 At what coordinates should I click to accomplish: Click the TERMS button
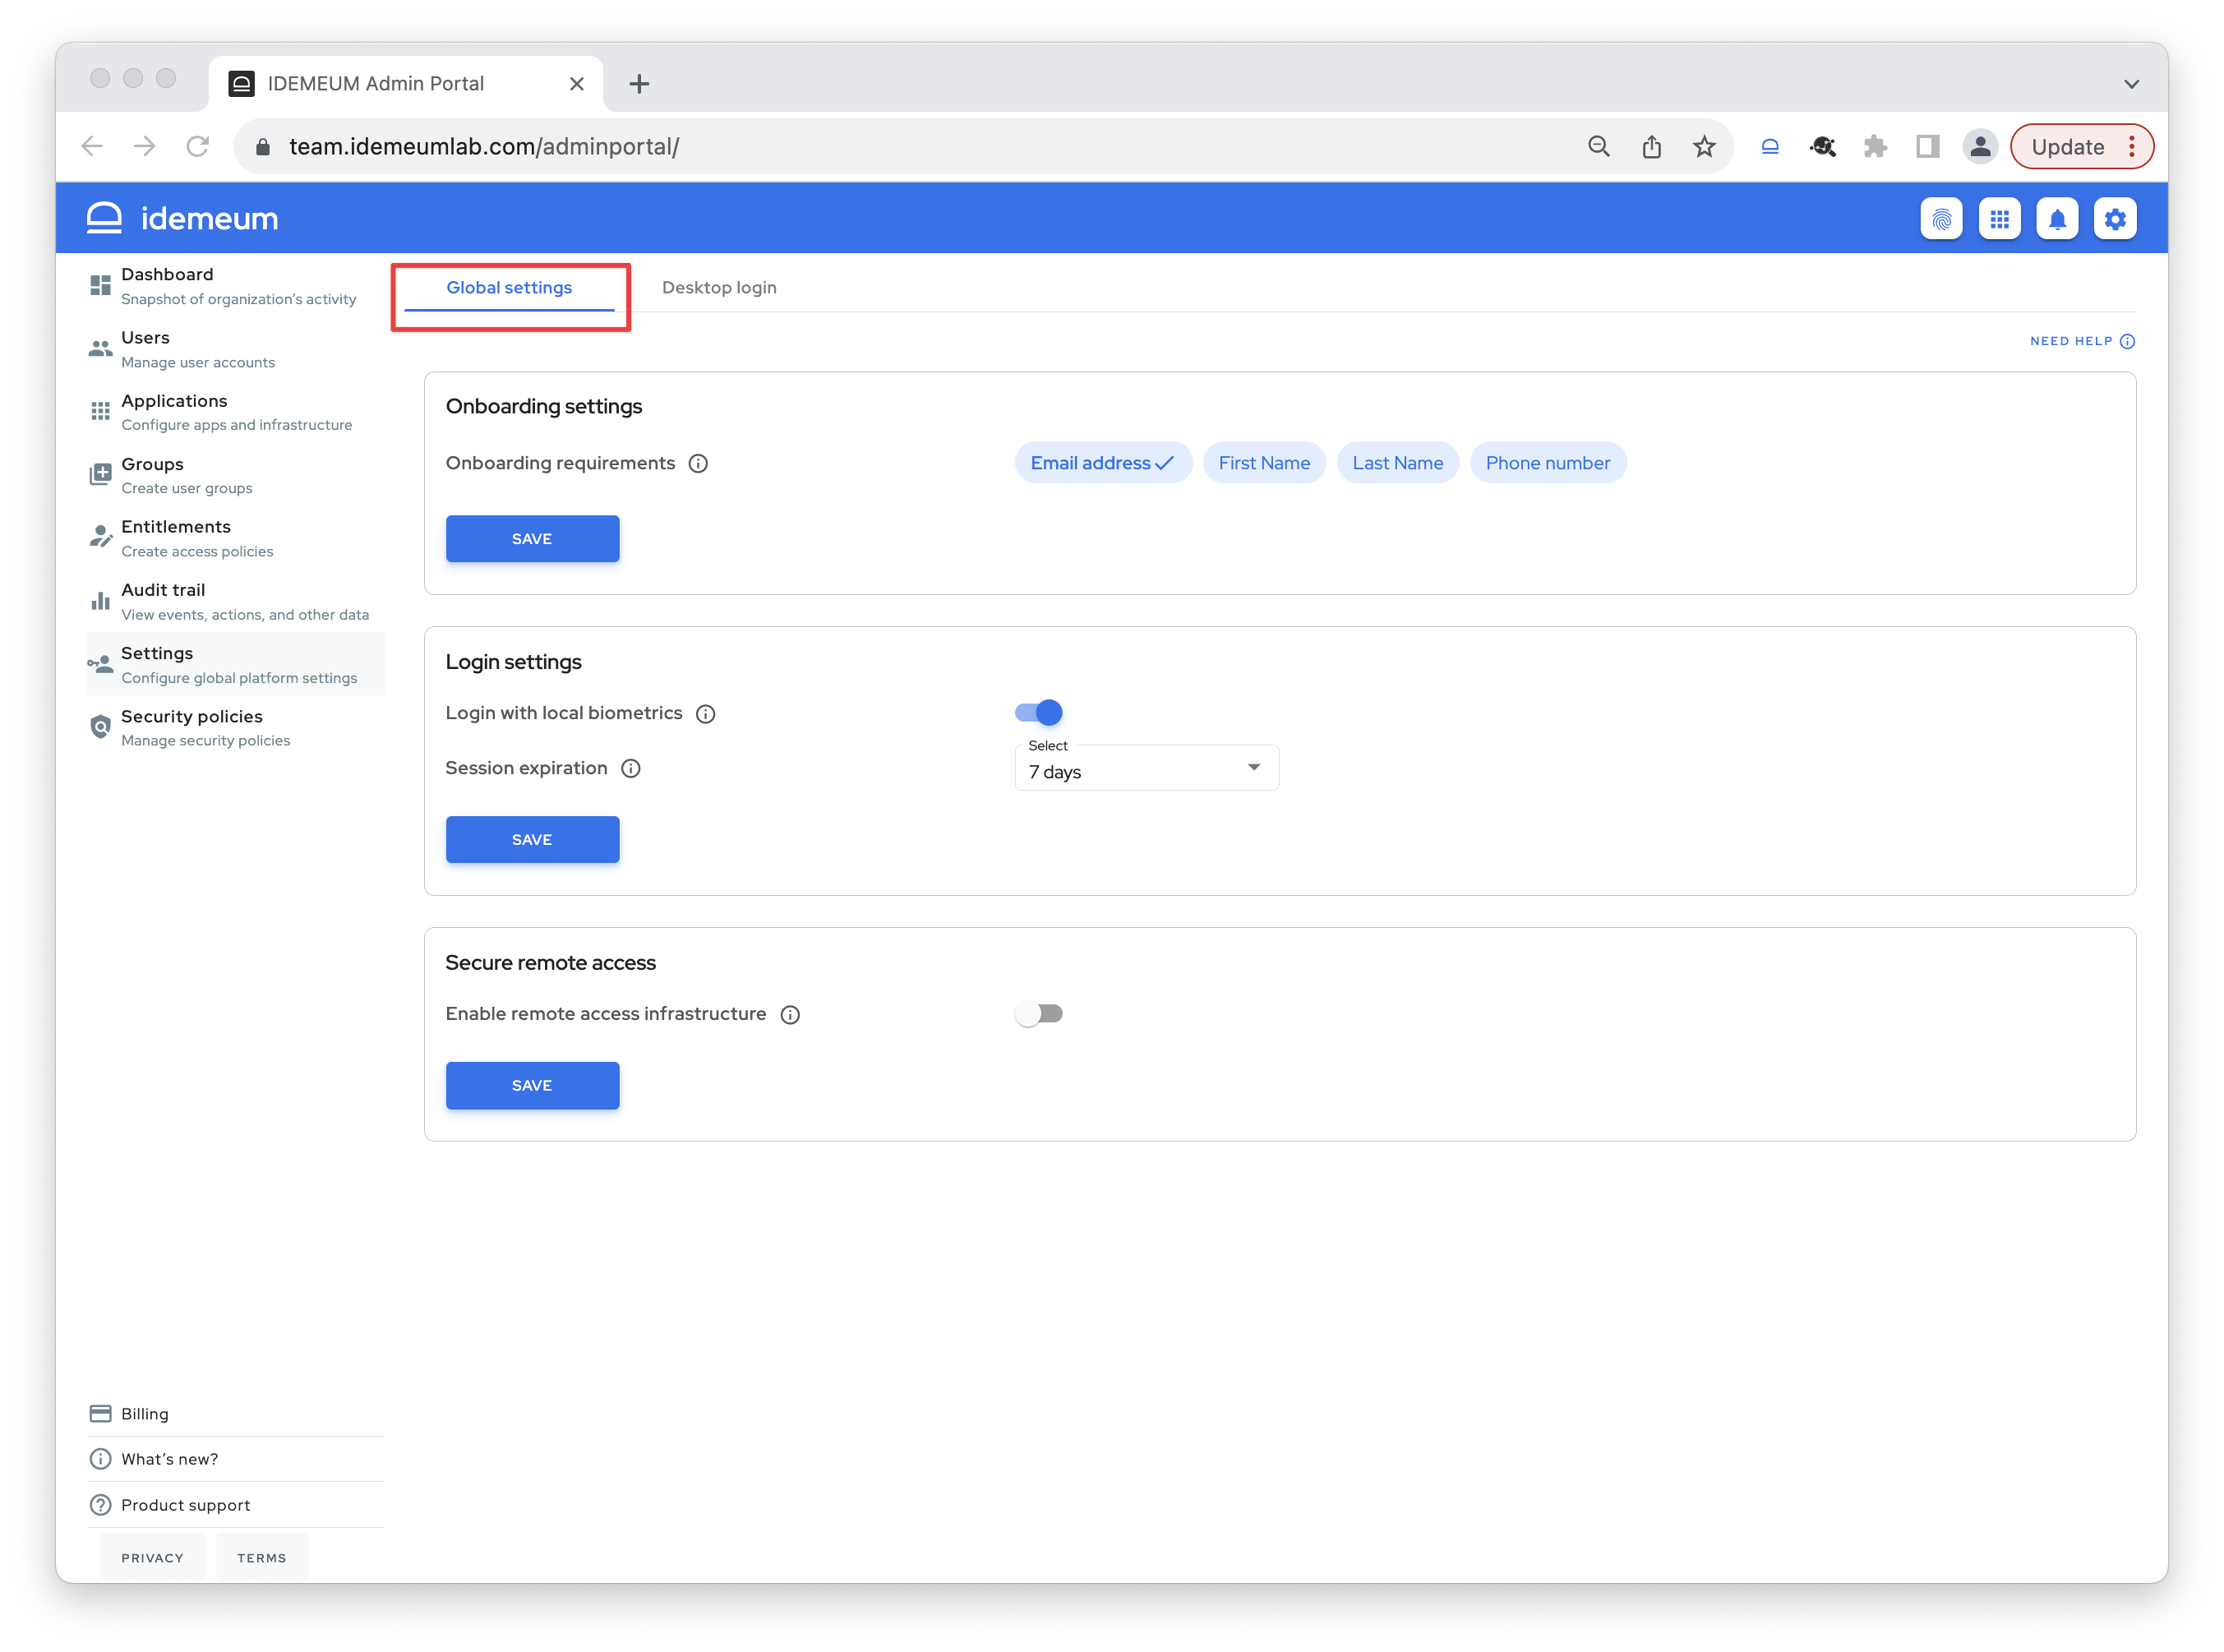click(262, 1558)
